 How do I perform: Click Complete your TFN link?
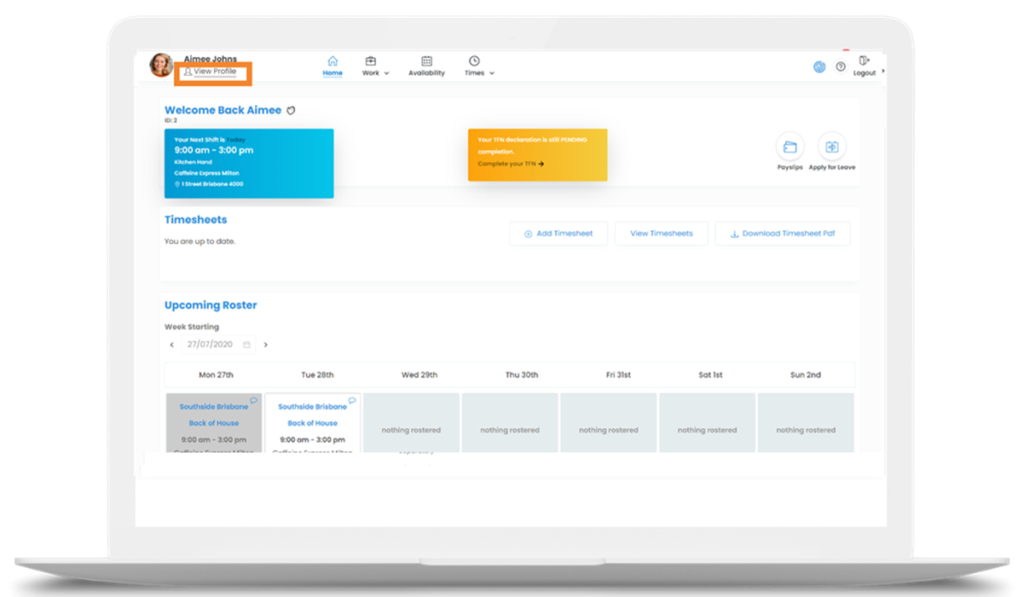[x=511, y=164]
